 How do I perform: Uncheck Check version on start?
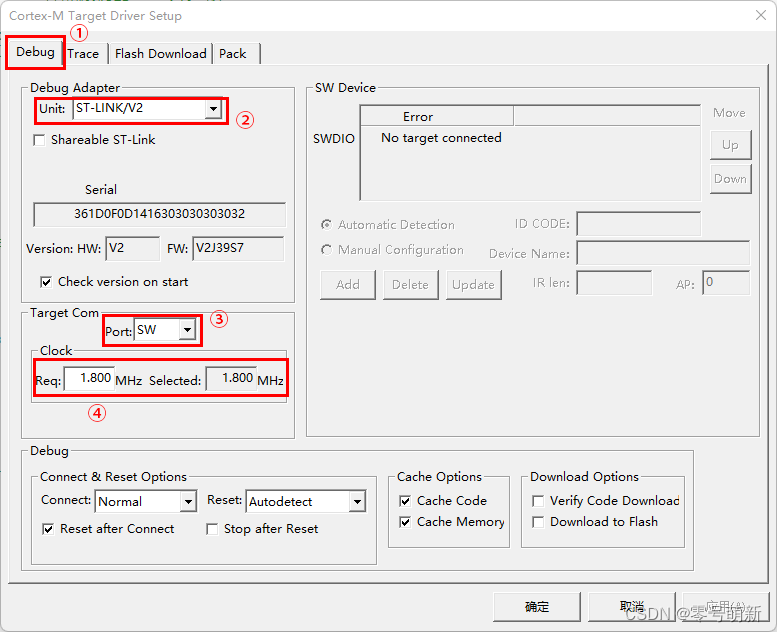46,282
